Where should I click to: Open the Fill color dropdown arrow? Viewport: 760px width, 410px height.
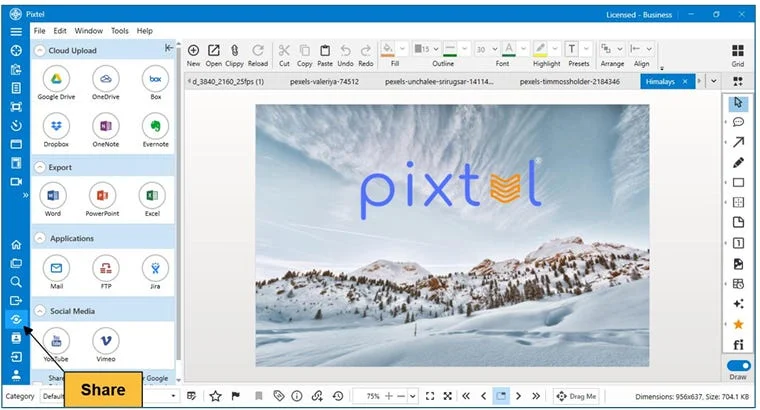point(402,49)
